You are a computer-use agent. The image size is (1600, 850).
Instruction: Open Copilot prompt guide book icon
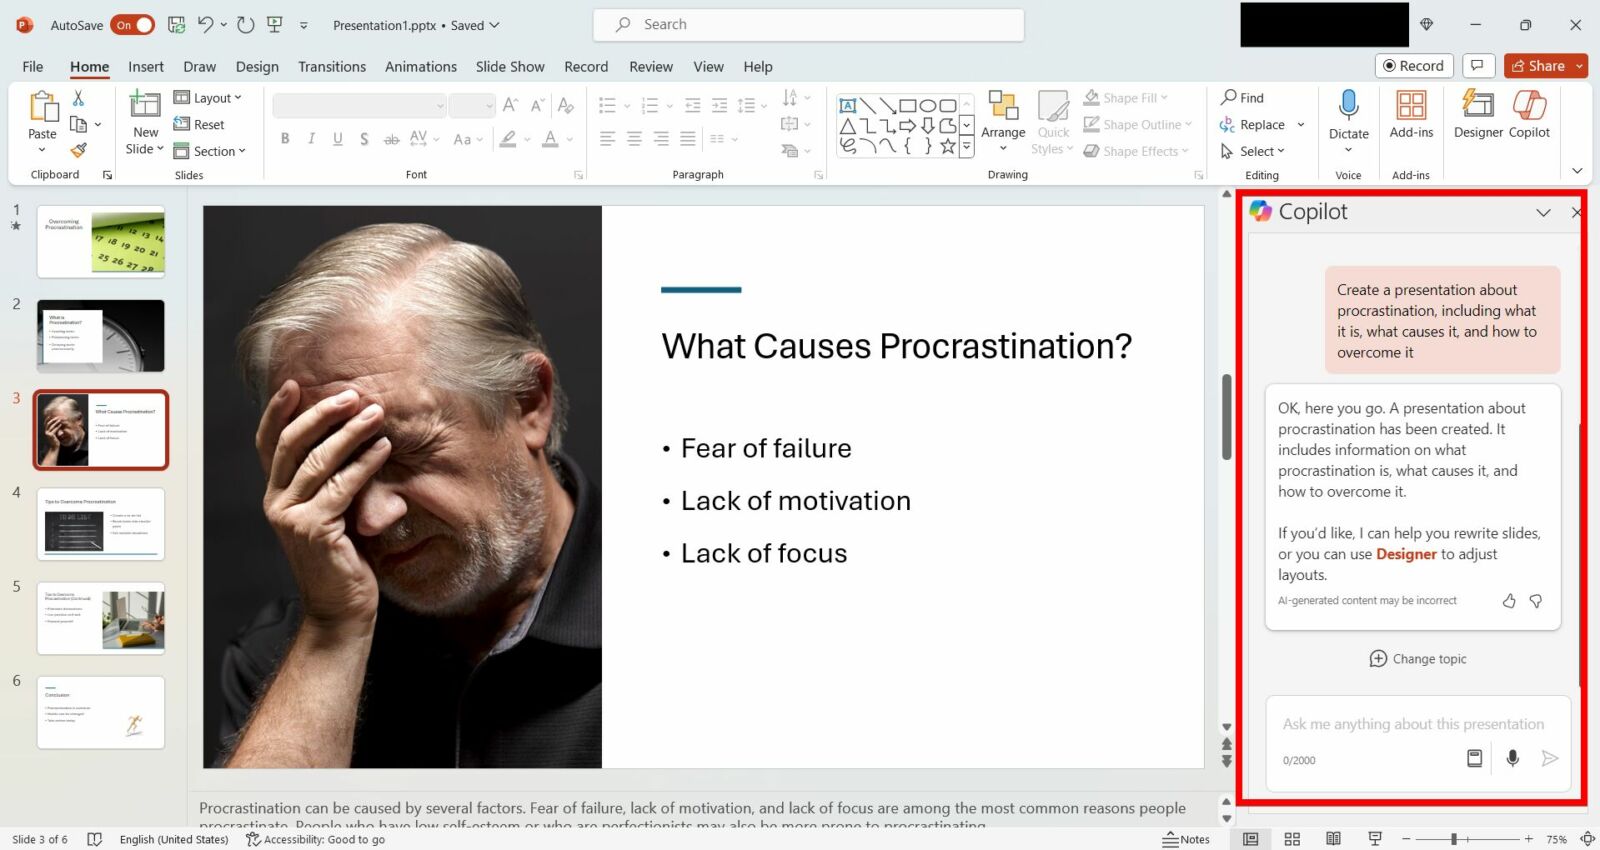click(x=1474, y=758)
